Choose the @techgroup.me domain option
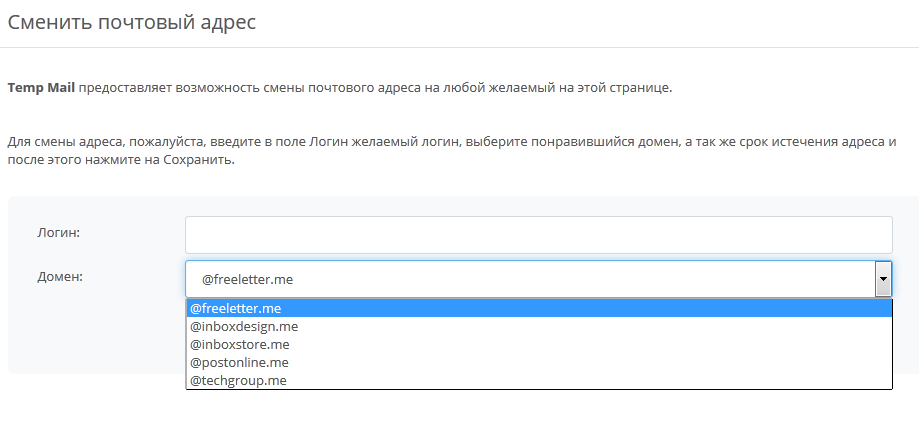This screenshot has width=919, height=423. coord(238,380)
